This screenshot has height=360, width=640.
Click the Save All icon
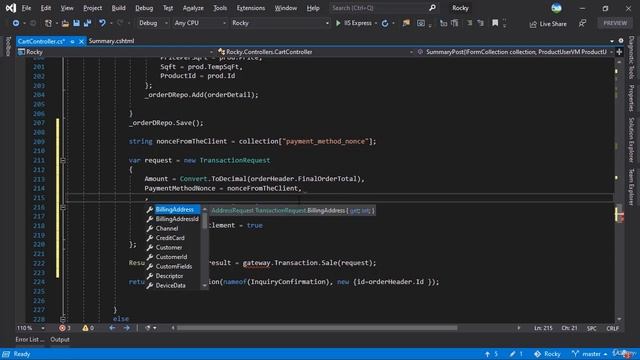(87, 23)
